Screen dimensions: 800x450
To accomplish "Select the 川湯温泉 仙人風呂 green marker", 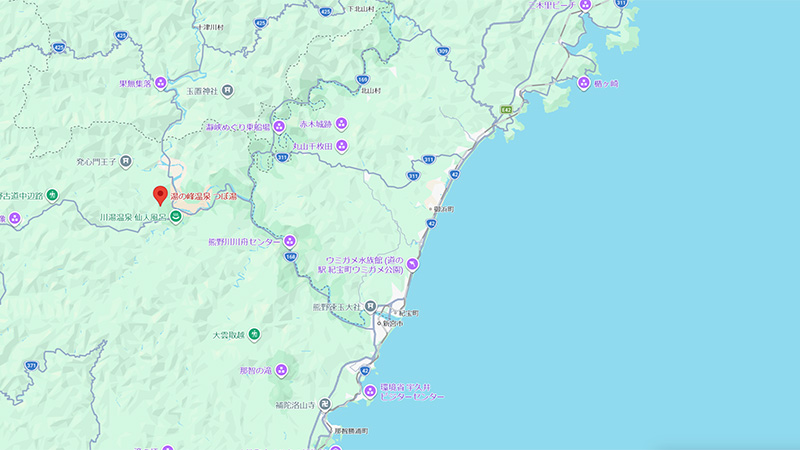I will coord(176,216).
